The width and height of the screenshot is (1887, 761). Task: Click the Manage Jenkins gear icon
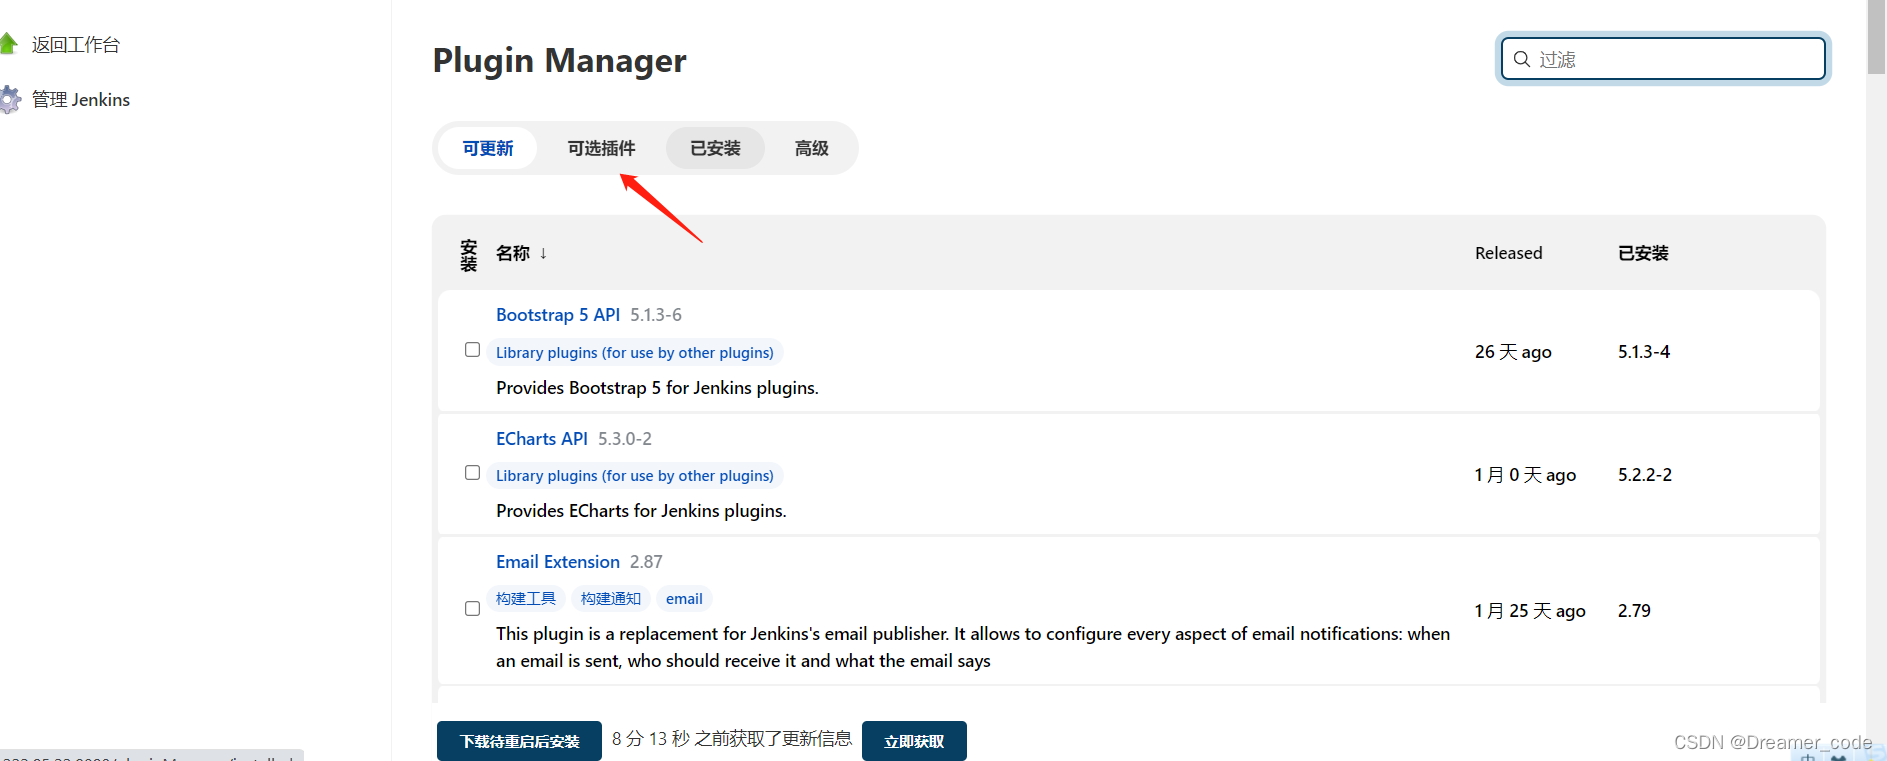[10, 99]
